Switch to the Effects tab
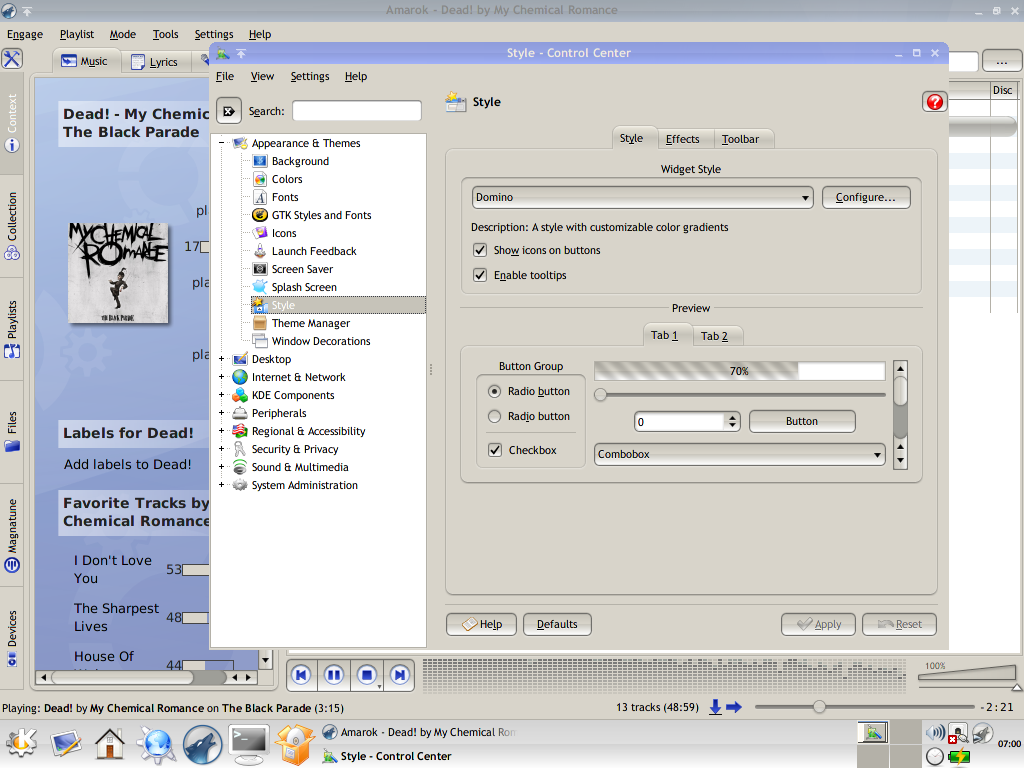This screenshot has height=768, width=1024. click(682, 139)
